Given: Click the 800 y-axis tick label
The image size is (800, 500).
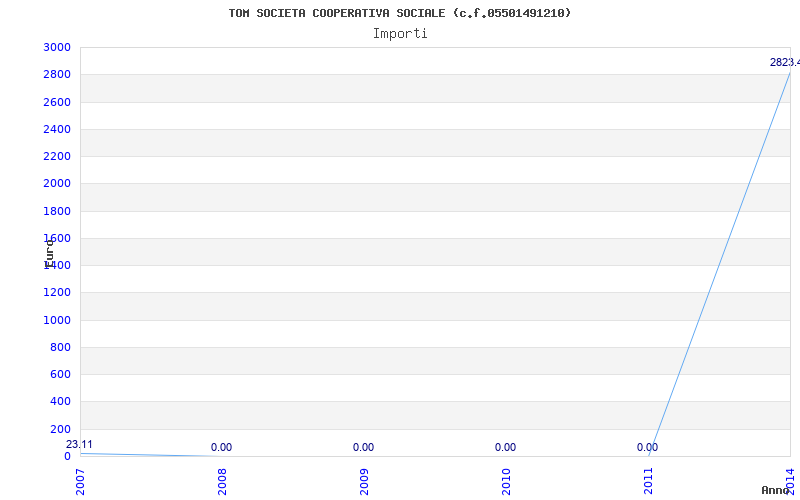Looking at the screenshot, I should pyautogui.click(x=61, y=347).
